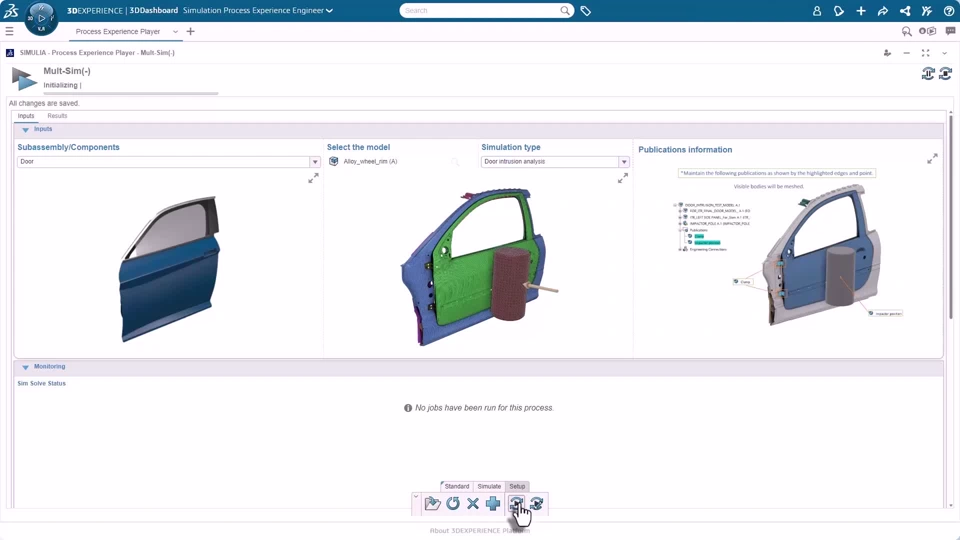This screenshot has height=540, width=960.
Task: Click About 3DEXPERIENCE Platform link
Action: [479, 530]
